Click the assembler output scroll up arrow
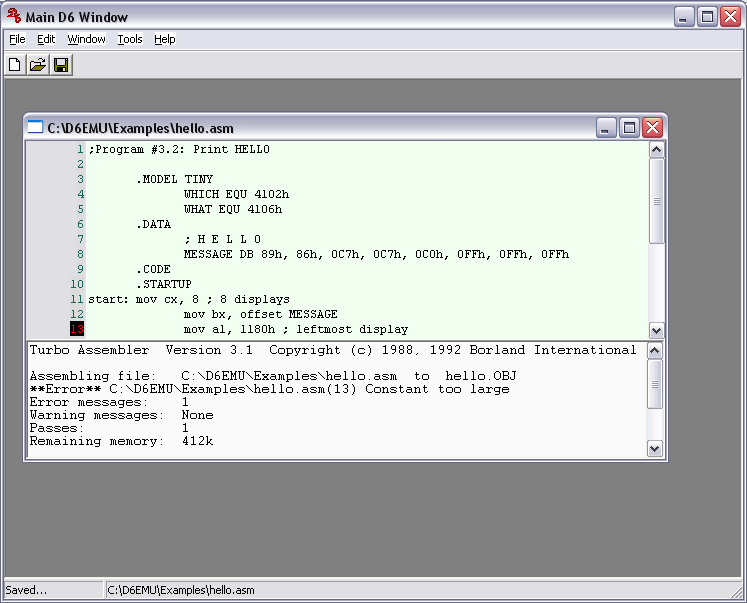 tap(655, 351)
